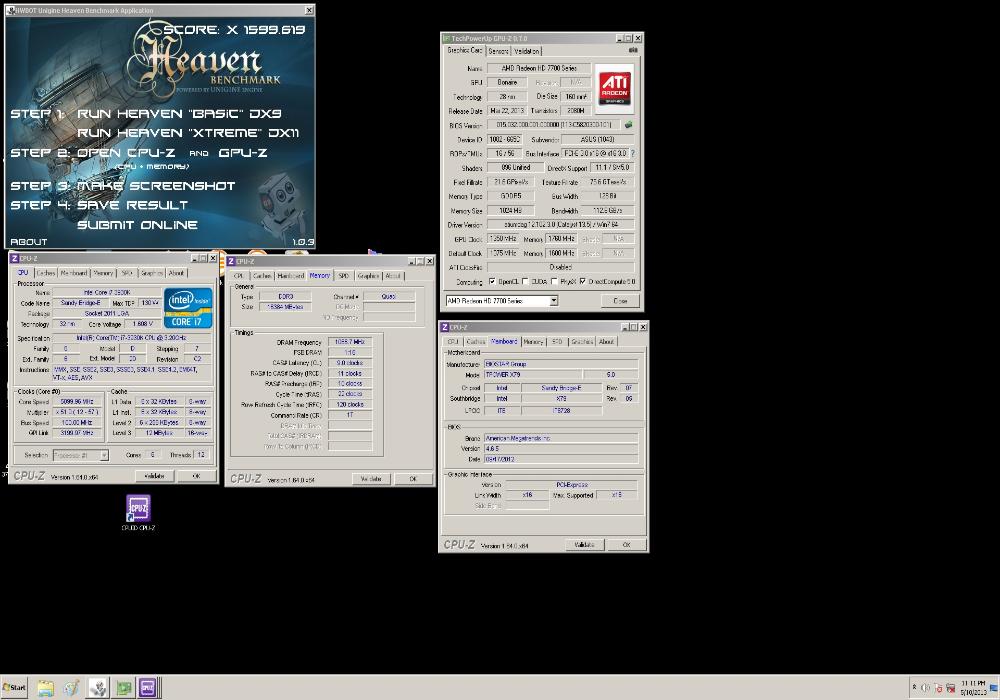Click the second quick-launch icon on the taskbar

pyautogui.click(x=71, y=688)
